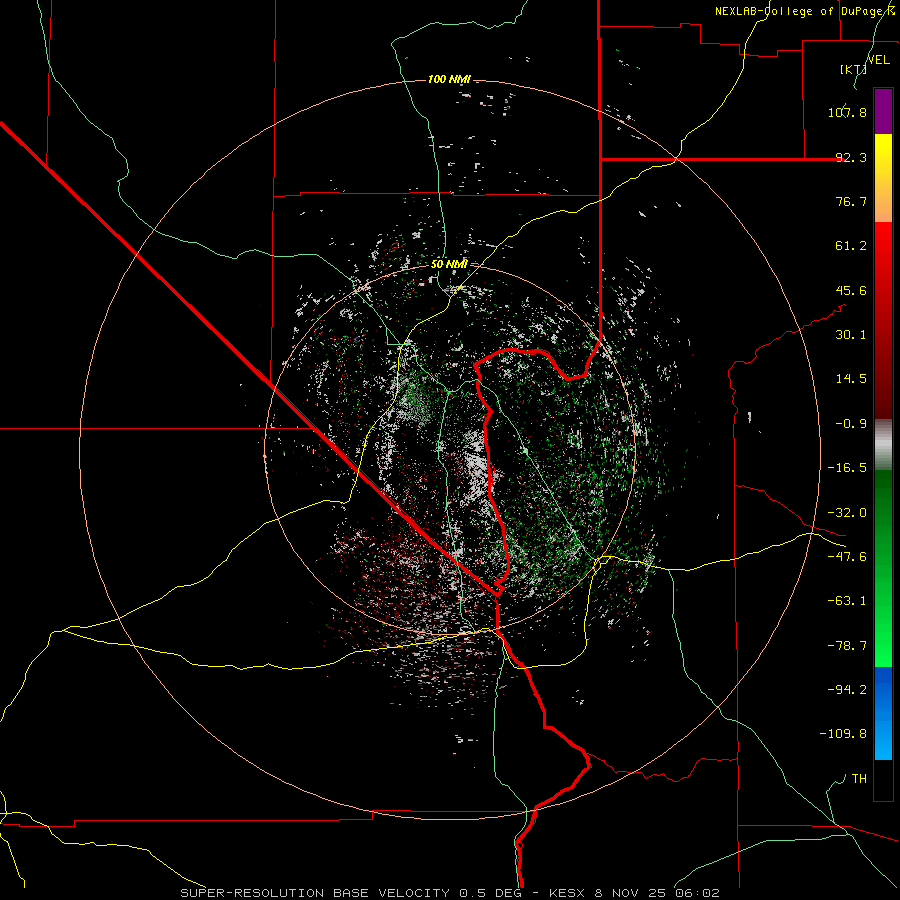Click the -0.9 velocity value
Image resolution: width=900 pixels, height=900 pixels.
(851, 424)
